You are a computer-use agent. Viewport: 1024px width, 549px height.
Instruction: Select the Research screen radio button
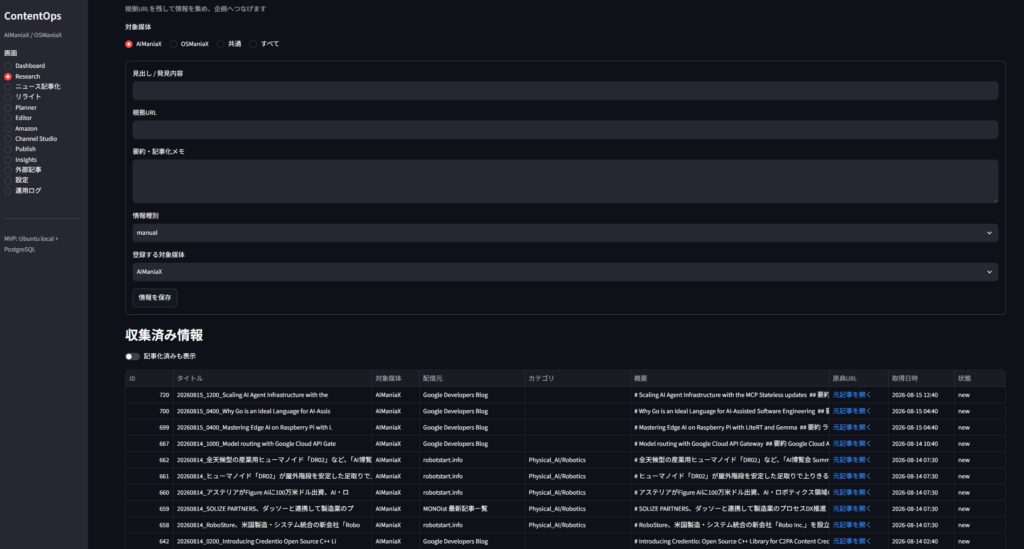click(8, 76)
